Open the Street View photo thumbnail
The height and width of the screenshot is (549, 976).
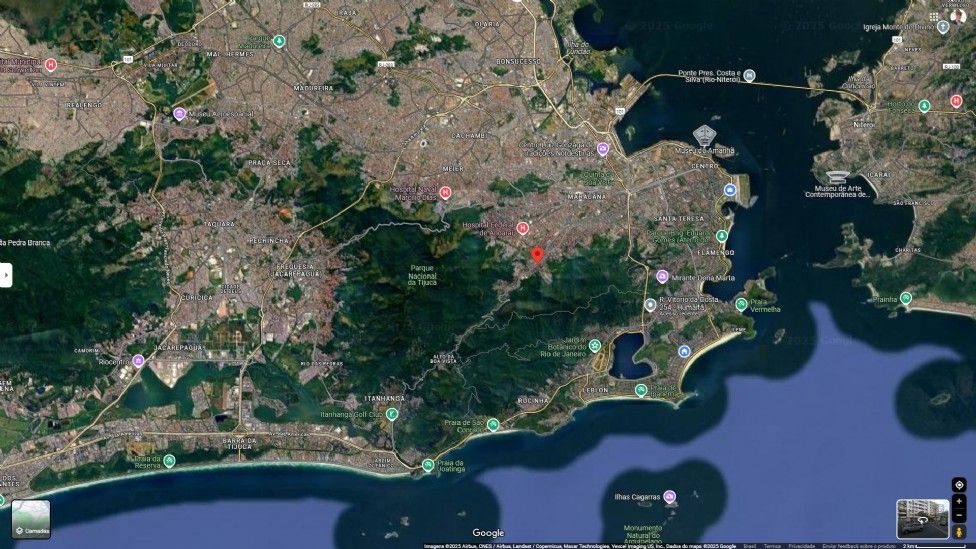pyautogui.click(x=922, y=518)
